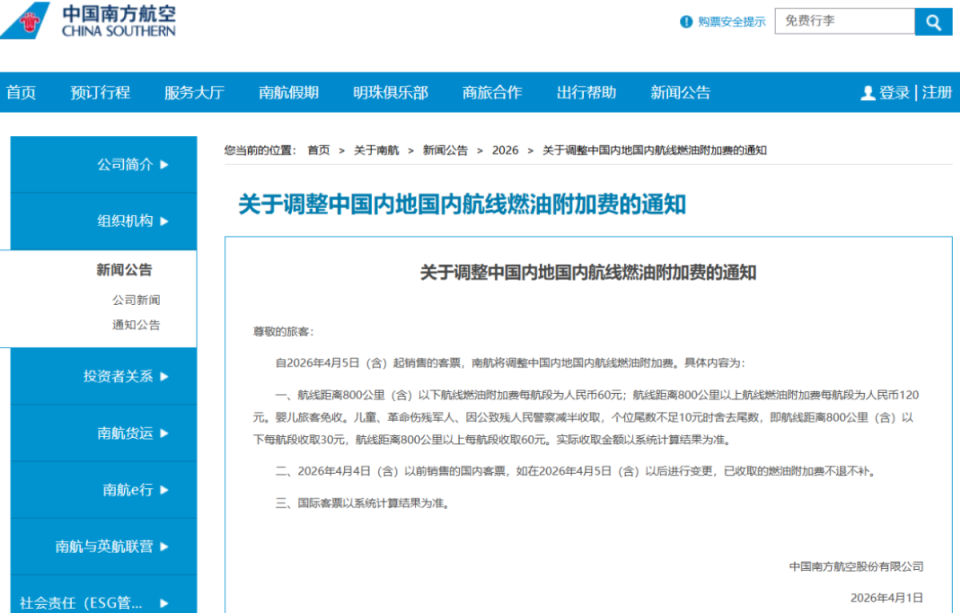The width and height of the screenshot is (960, 613).
Task: Click the magnifier search icon
Action: pyautogui.click(x=932, y=20)
